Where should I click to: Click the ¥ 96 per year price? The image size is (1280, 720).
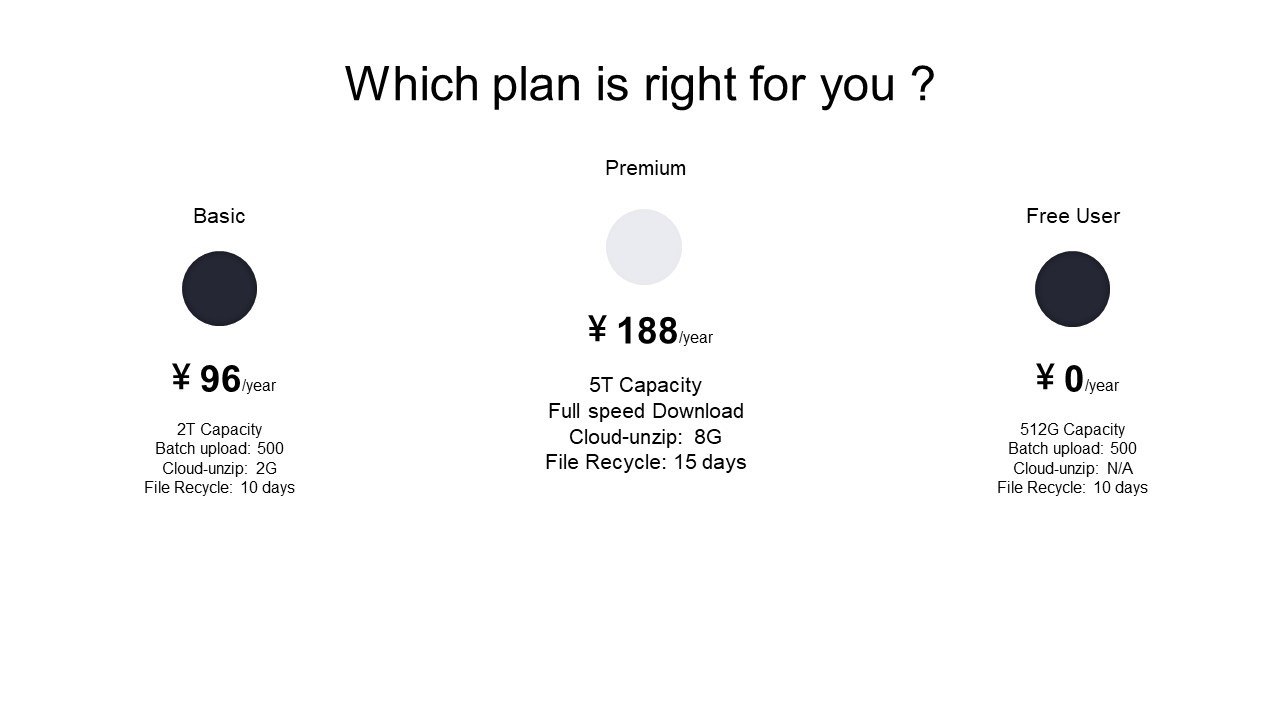click(224, 379)
